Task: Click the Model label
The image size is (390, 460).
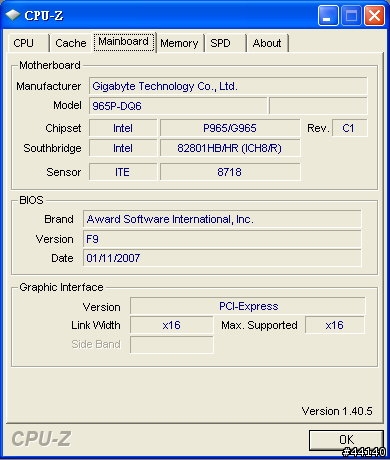Action: point(67,106)
